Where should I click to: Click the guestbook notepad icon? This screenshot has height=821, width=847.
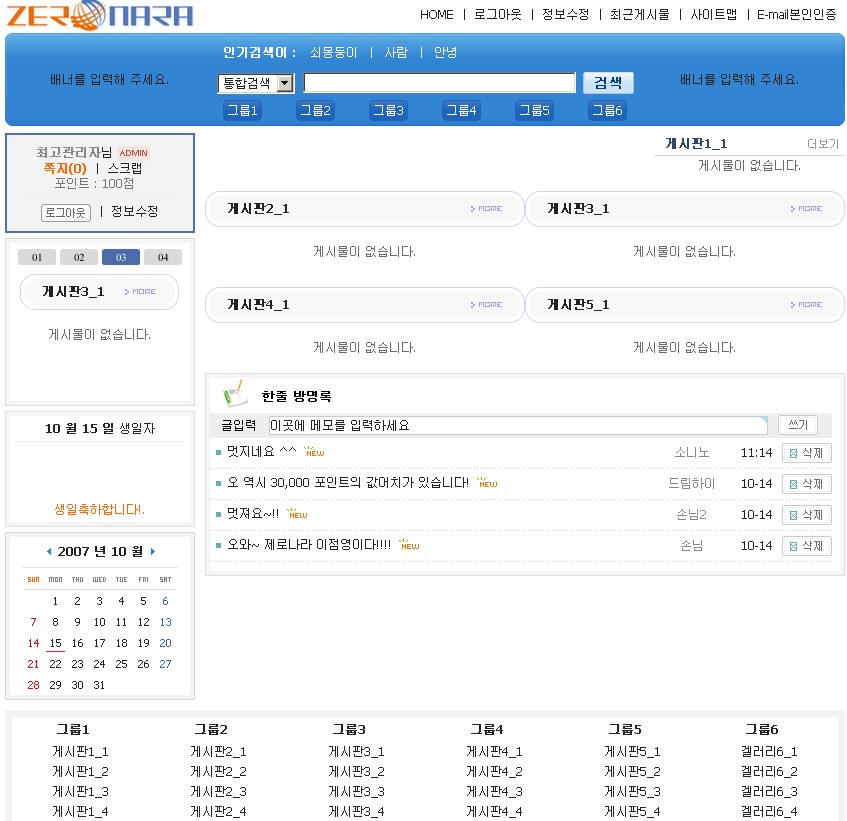[x=234, y=393]
